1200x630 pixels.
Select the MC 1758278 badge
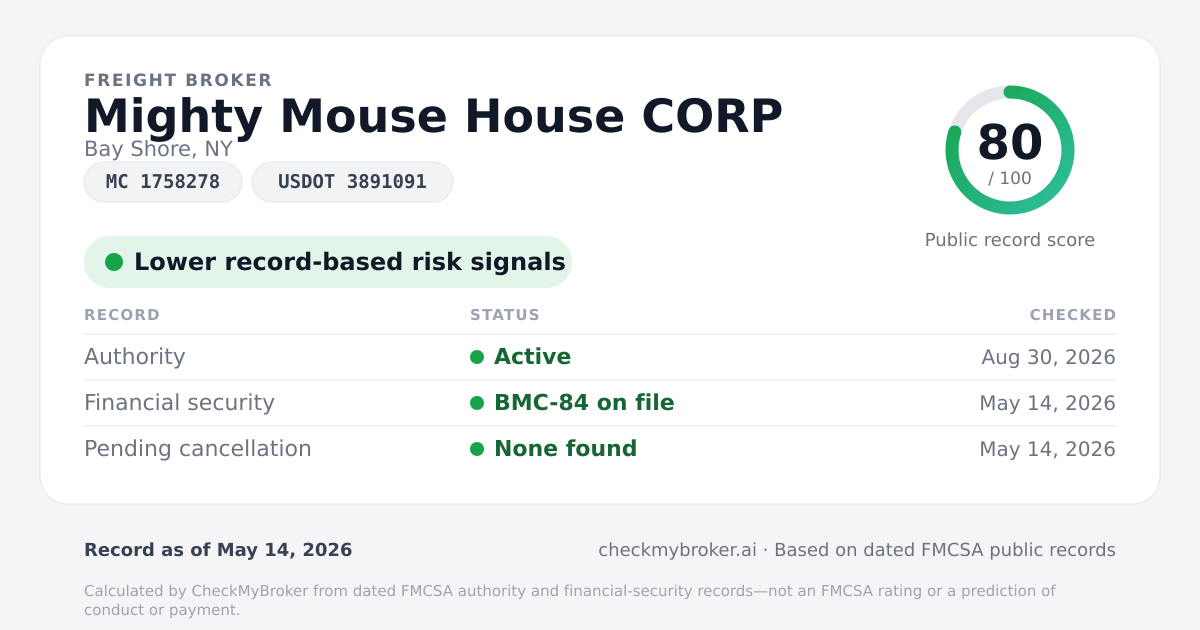[163, 182]
